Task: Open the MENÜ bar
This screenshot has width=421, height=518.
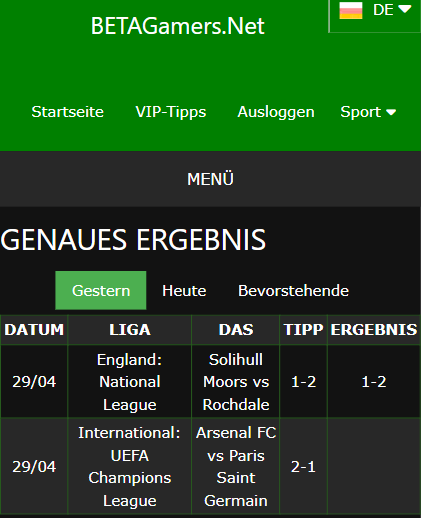Action: tap(210, 179)
